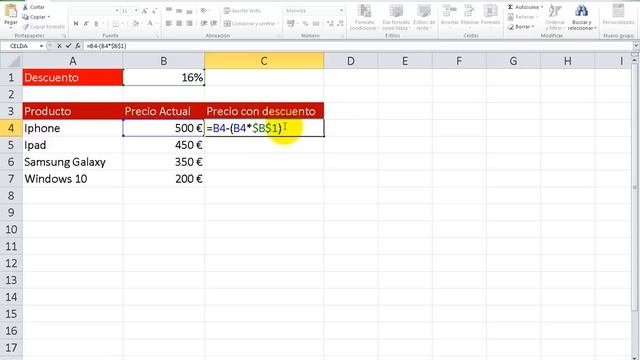Open Estilos de celda menu
Image resolution: width=640 pixels, height=360 pixels.
424,17
